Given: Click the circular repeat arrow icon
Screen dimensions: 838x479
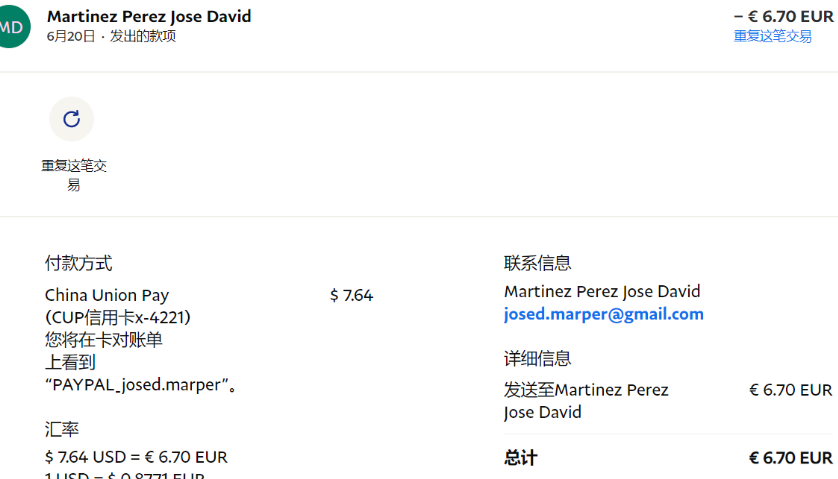Looking at the screenshot, I should 71,119.
